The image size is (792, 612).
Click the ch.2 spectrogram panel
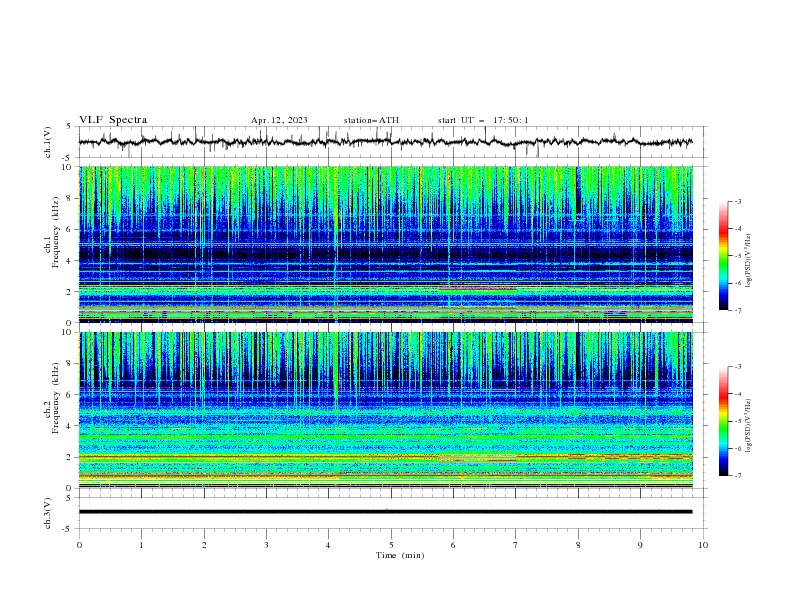[x=386, y=410]
